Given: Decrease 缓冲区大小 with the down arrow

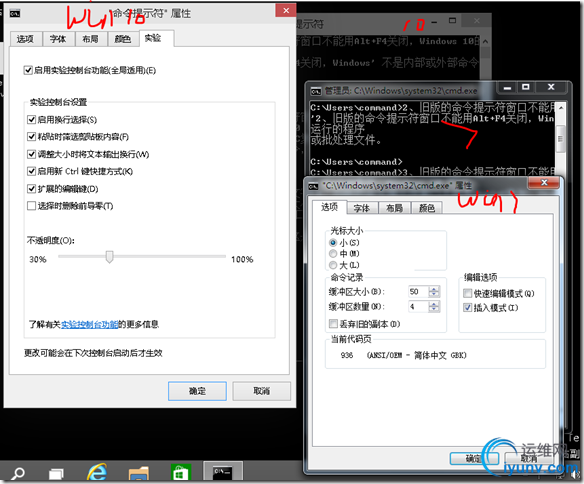Looking at the screenshot, I should 434,294.
